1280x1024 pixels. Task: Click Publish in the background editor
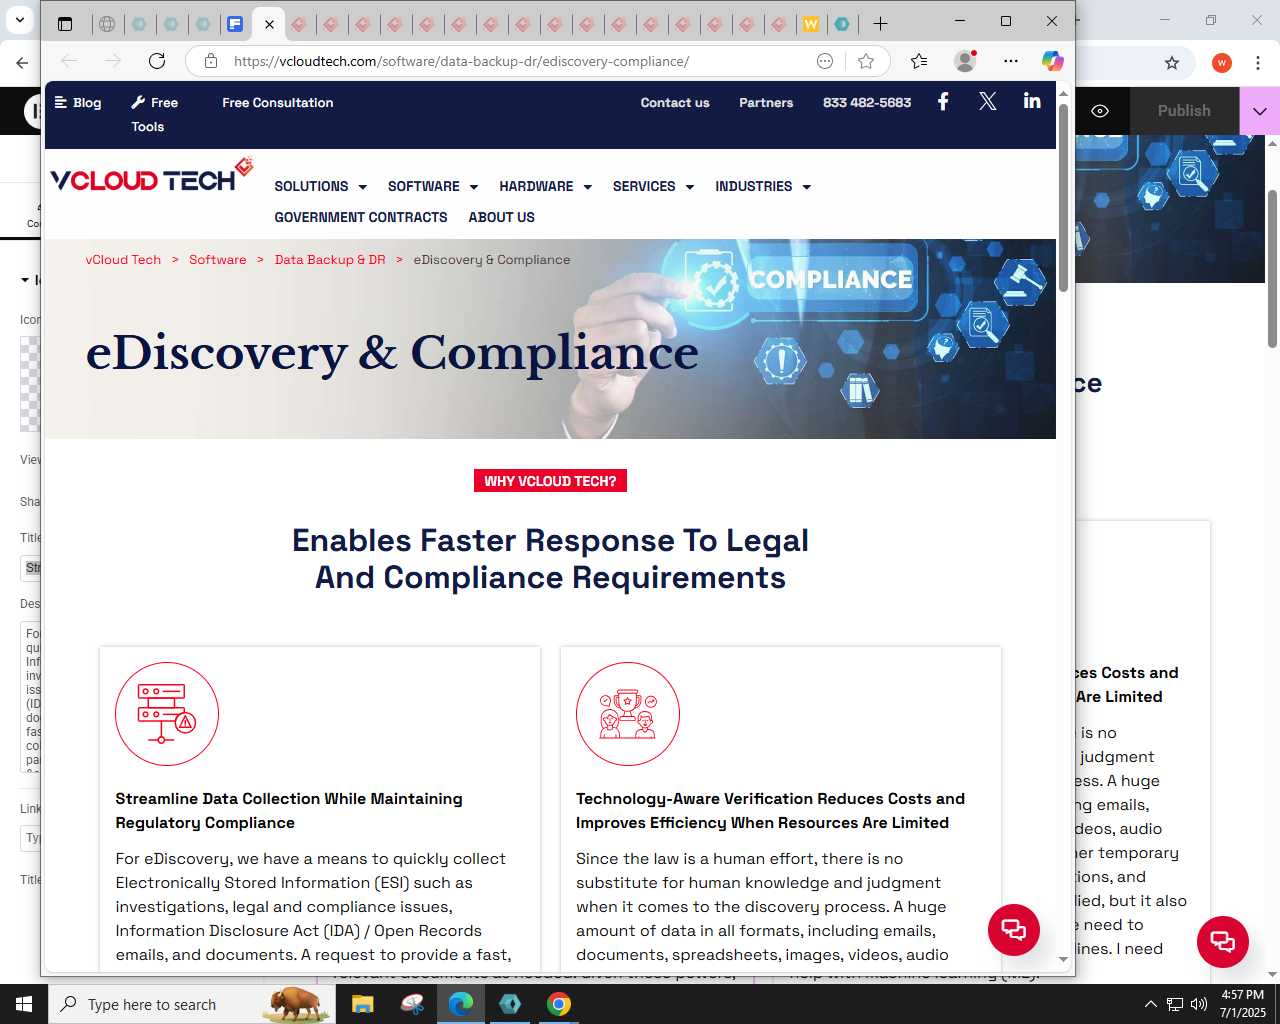pos(1184,111)
